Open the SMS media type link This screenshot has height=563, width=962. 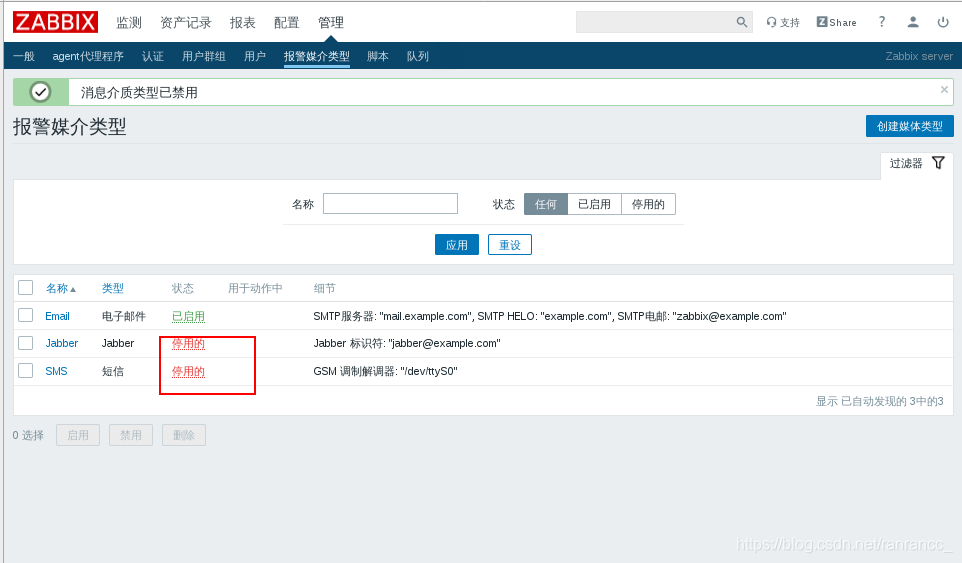(x=56, y=371)
